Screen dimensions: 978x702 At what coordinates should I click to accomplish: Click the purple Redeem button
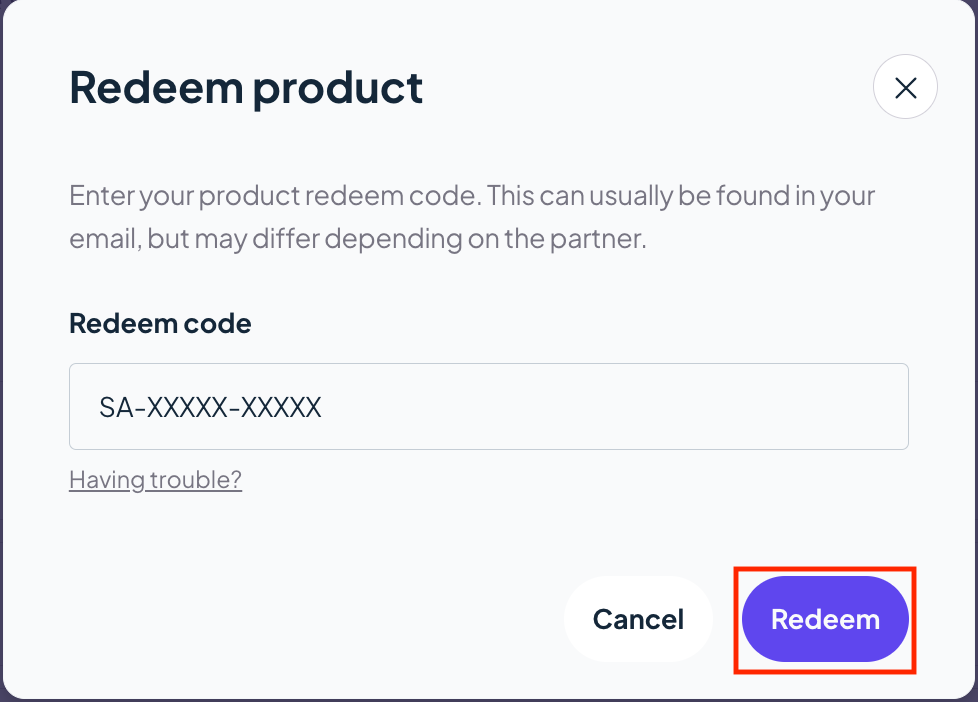[825, 619]
